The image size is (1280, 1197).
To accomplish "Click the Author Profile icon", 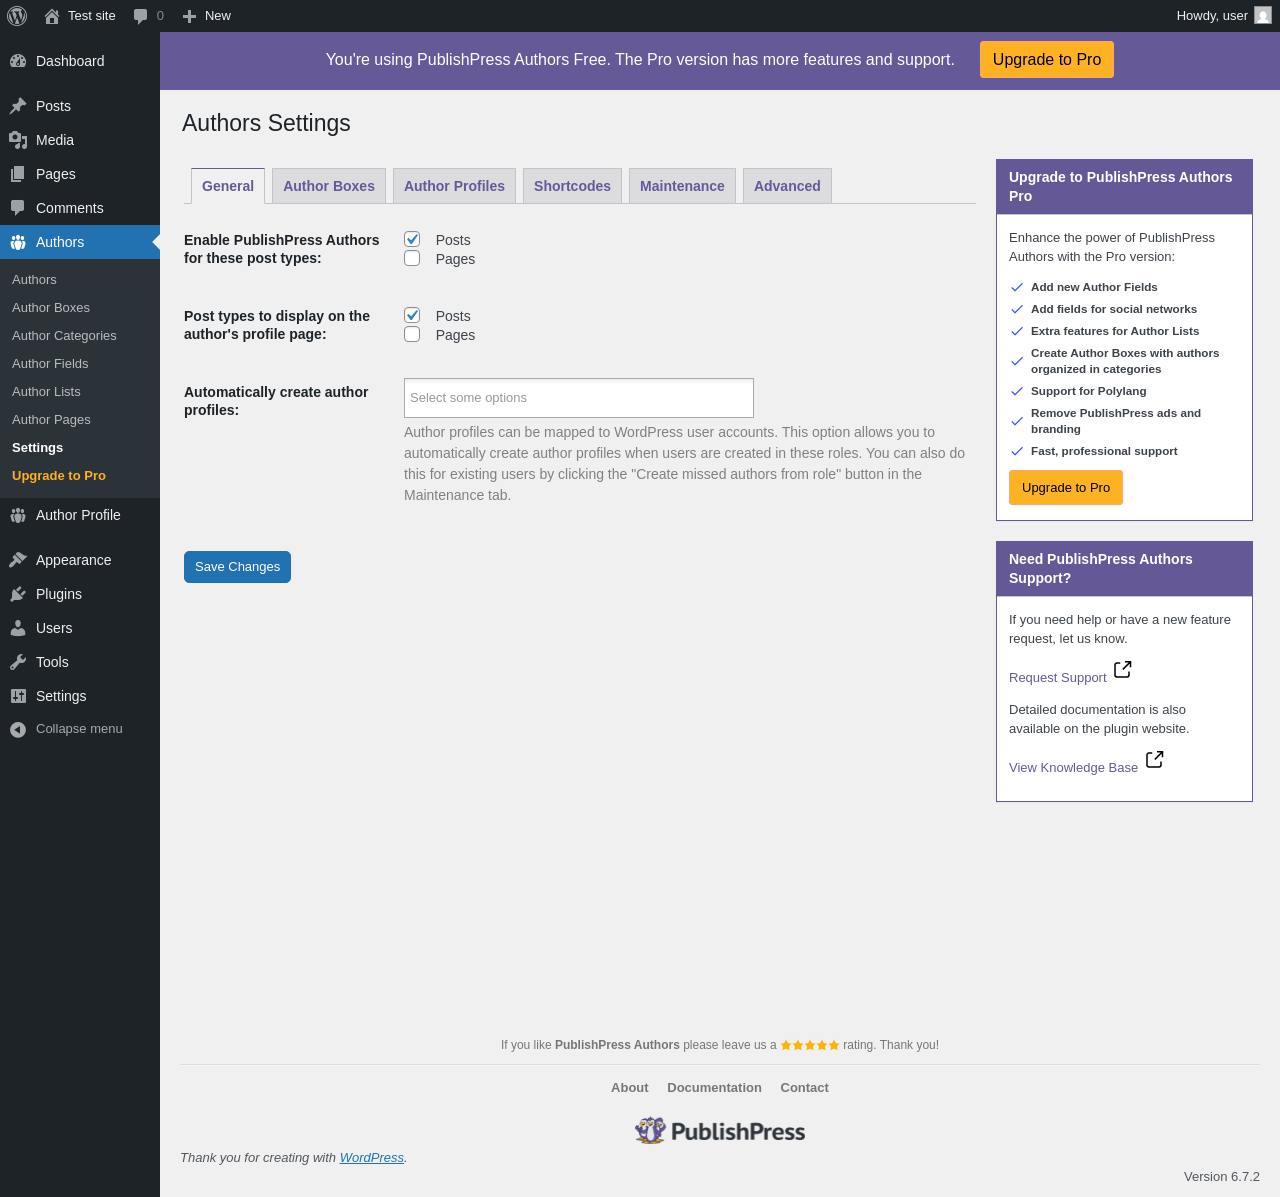I will (x=18, y=515).
